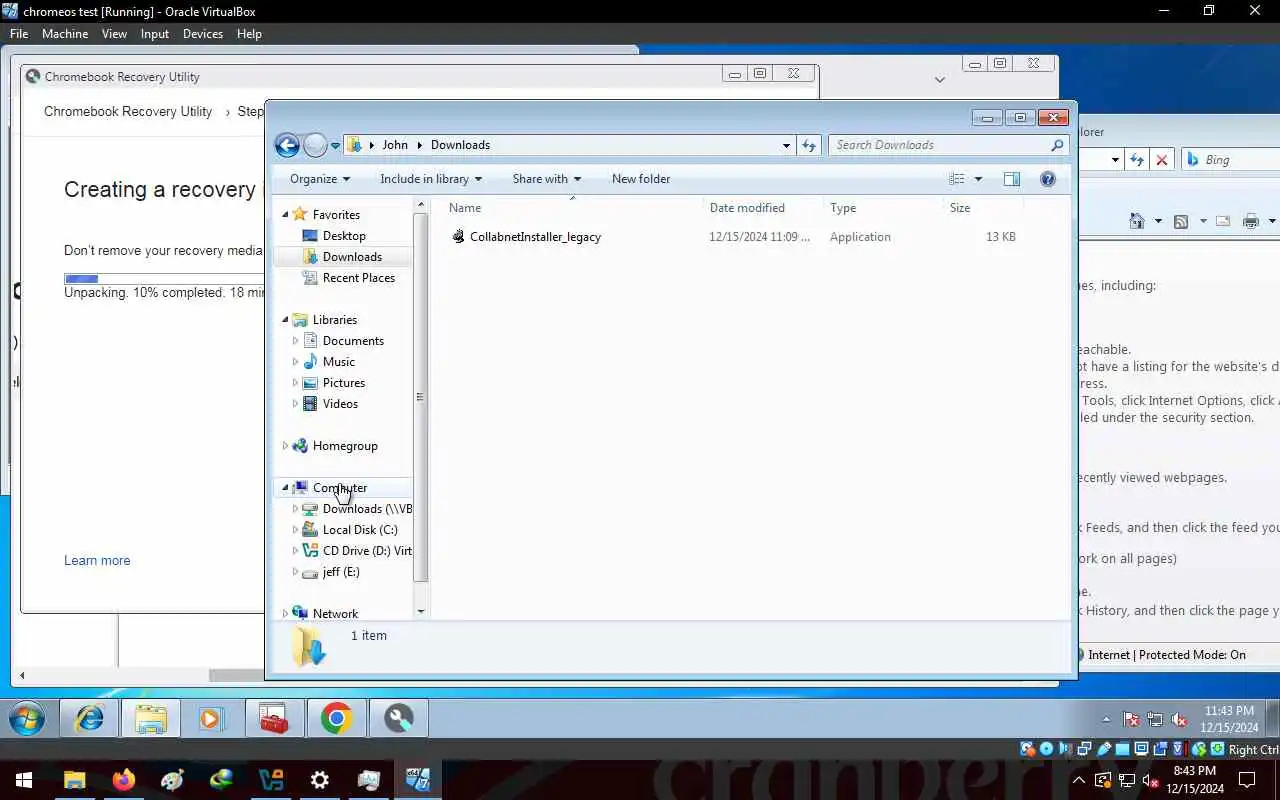Open the Share with dropdown
Viewport: 1280px width, 800px height.
point(546,179)
